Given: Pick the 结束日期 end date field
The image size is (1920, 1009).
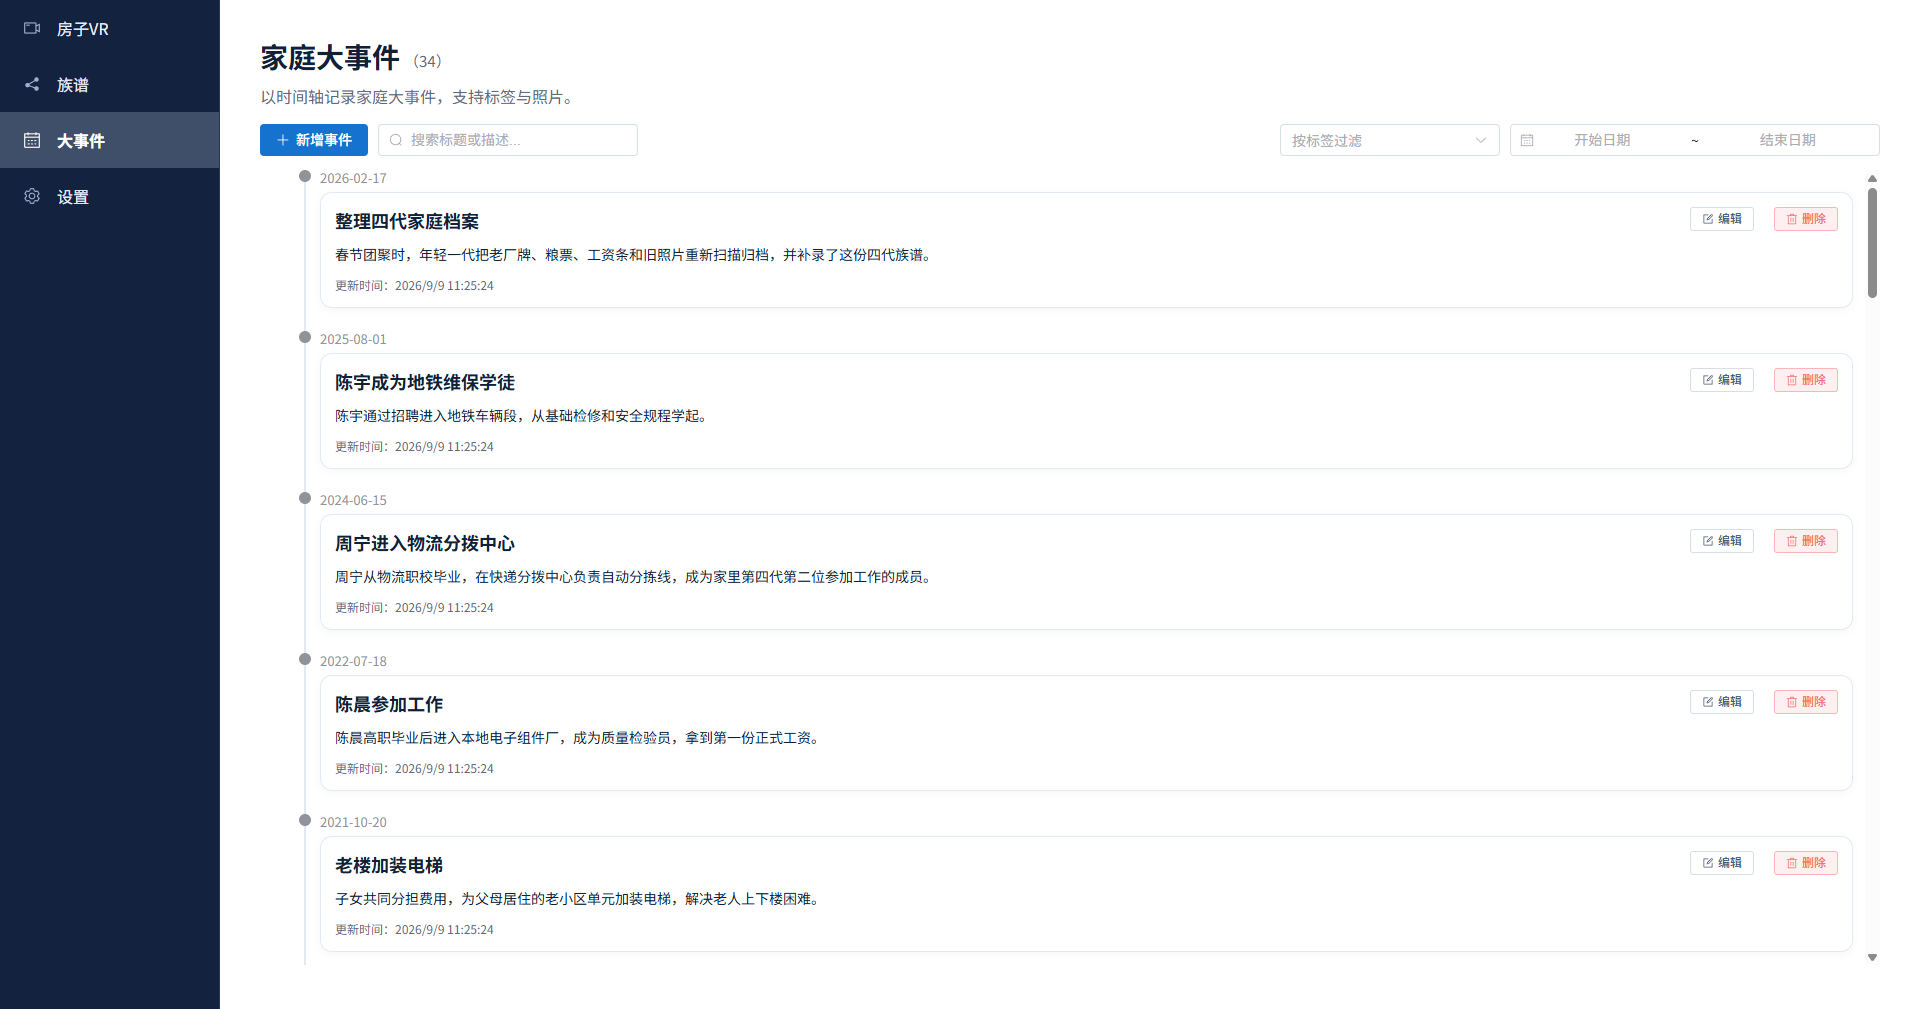Looking at the screenshot, I should (x=1787, y=140).
